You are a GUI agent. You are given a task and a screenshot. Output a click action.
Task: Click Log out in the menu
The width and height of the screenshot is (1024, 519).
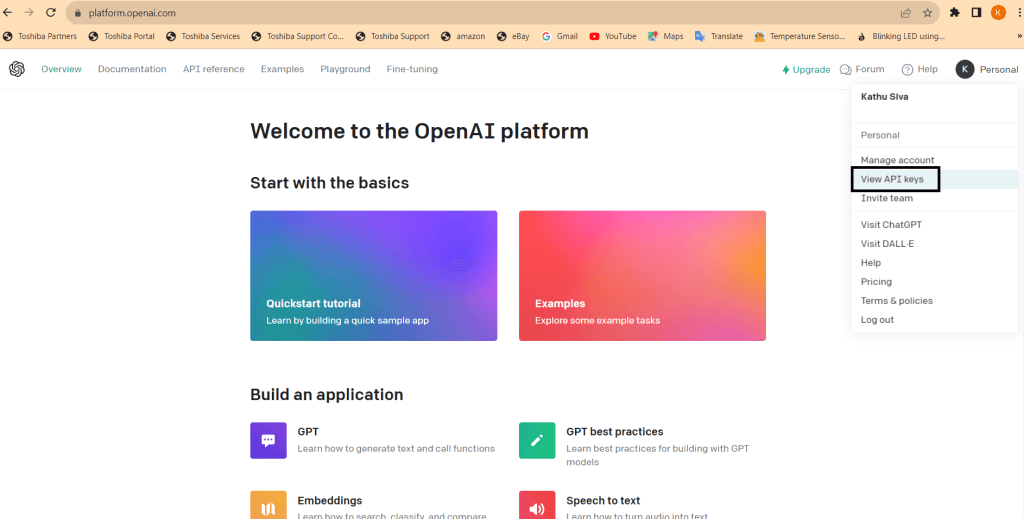click(877, 320)
